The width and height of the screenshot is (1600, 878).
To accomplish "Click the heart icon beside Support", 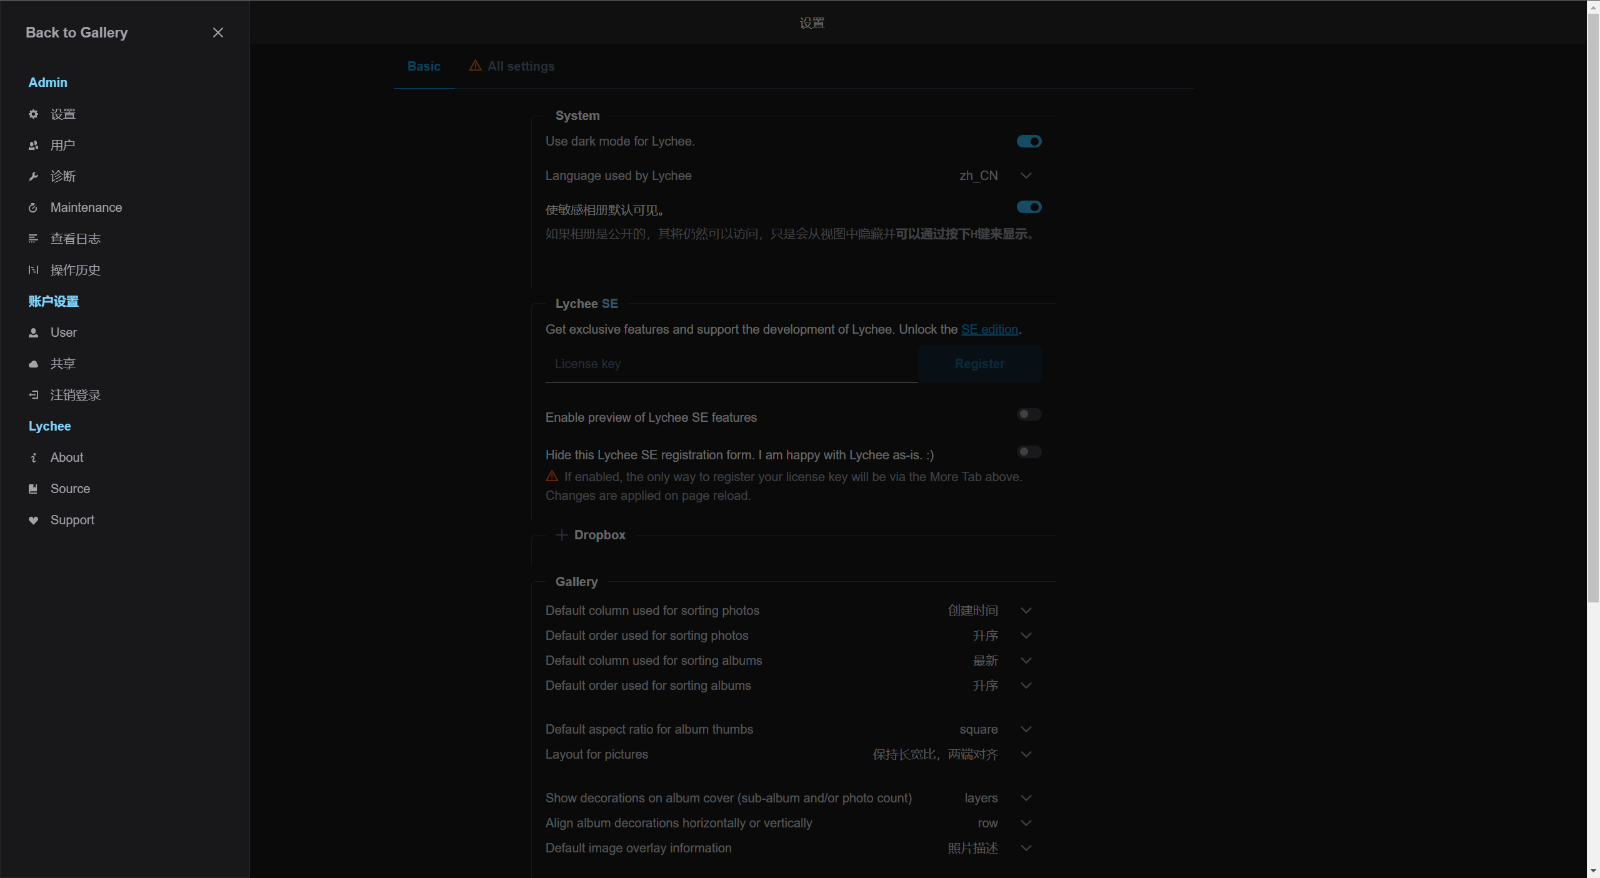I will (x=33, y=521).
